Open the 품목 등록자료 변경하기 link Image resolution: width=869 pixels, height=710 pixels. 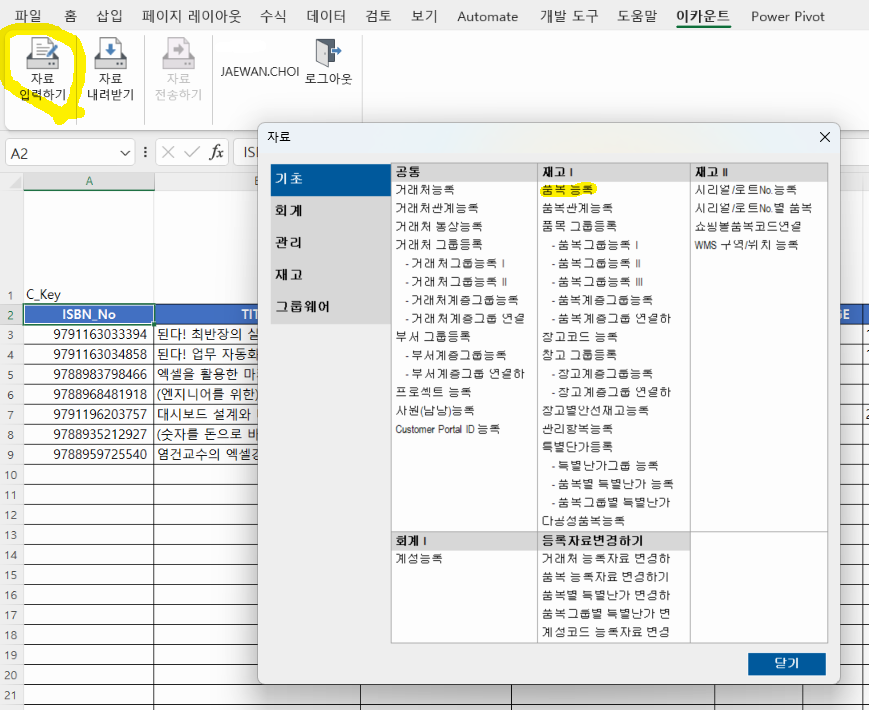click(606, 577)
